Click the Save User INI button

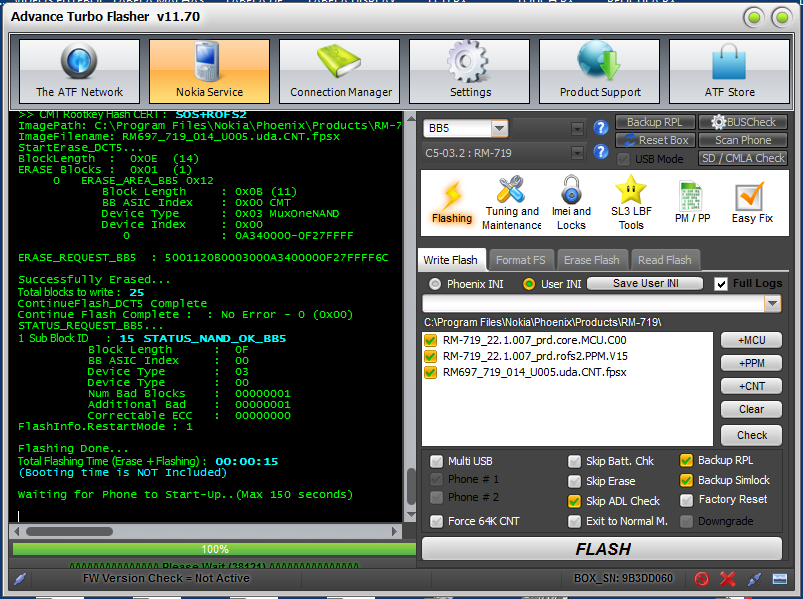tap(645, 283)
